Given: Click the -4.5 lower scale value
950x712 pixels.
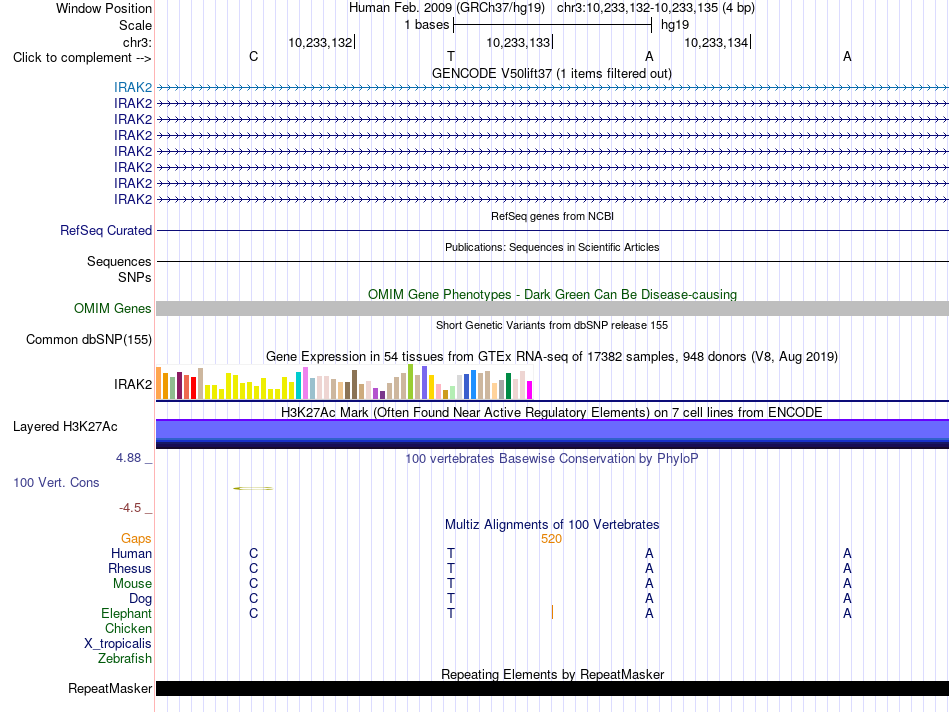Looking at the screenshot, I should [130, 508].
